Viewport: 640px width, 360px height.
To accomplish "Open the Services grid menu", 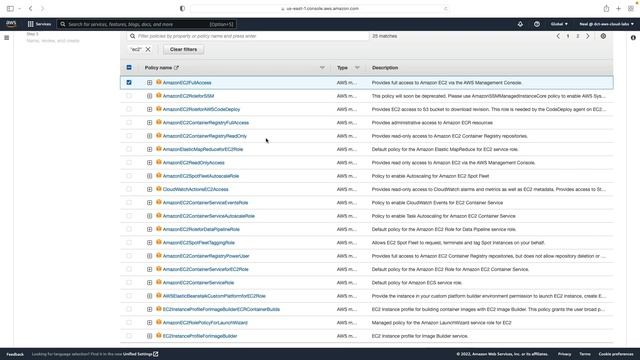I will 31,24.
